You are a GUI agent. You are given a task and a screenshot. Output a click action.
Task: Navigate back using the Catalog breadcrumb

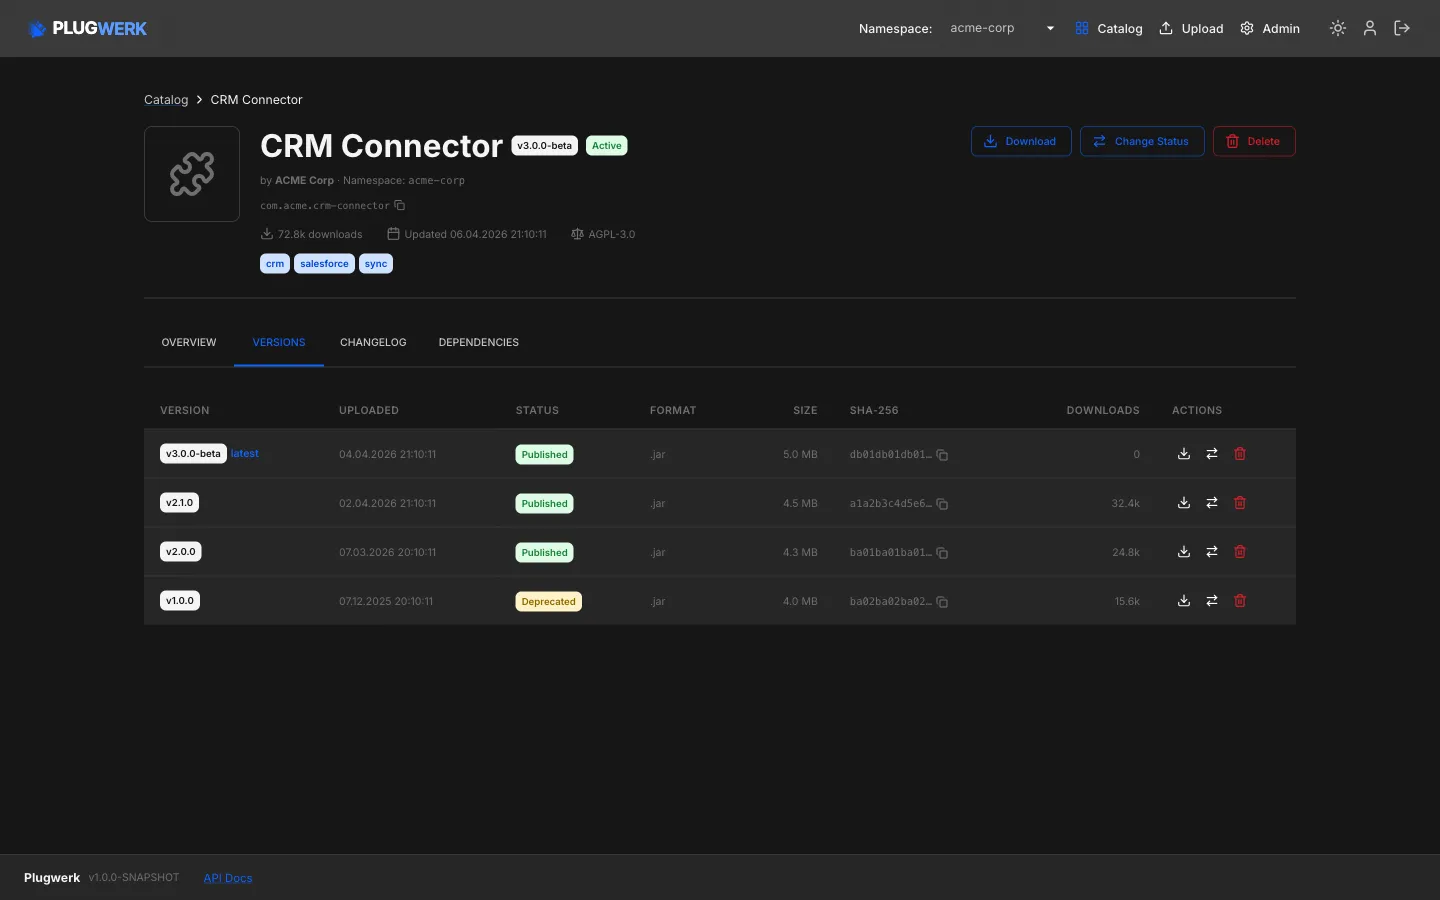click(x=165, y=99)
